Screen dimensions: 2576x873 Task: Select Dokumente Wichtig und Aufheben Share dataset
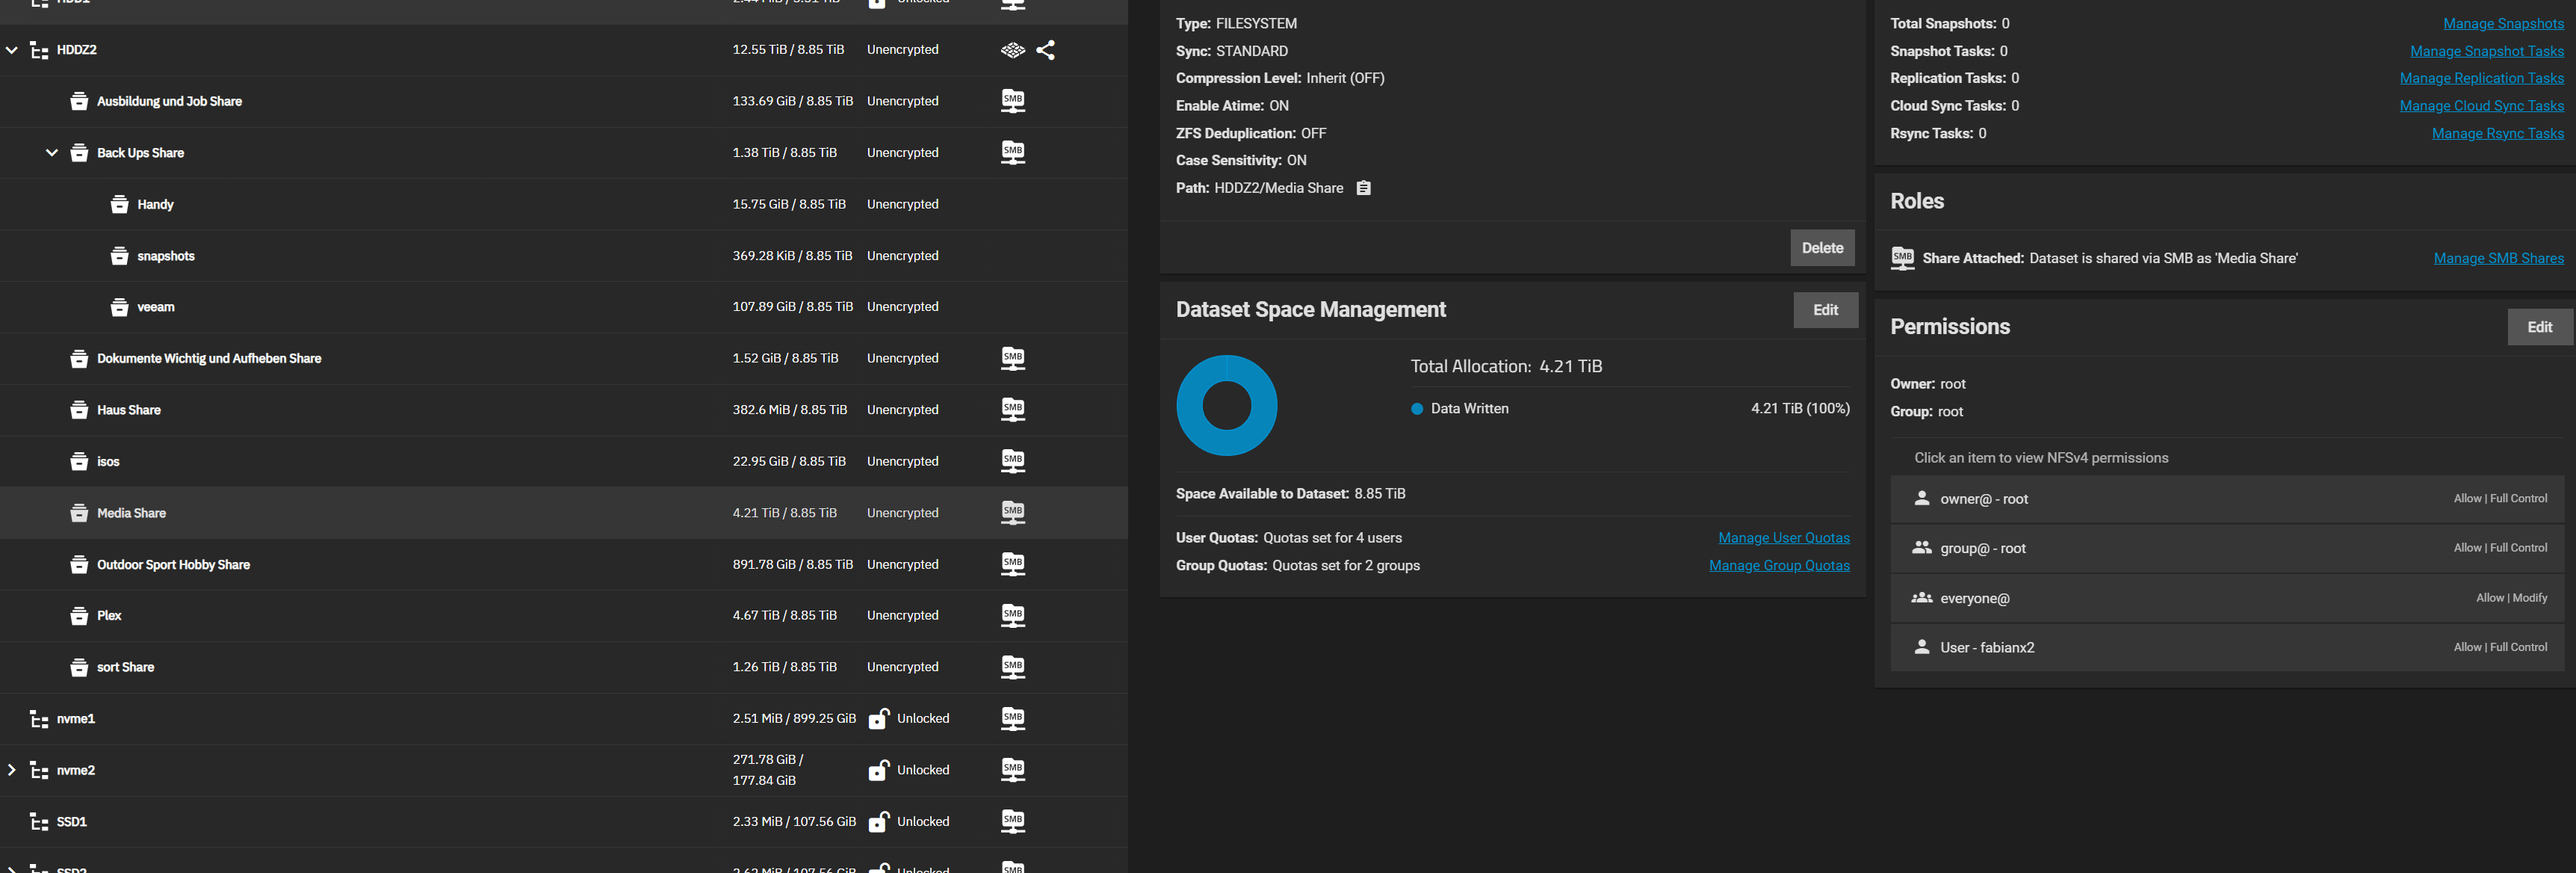564,358
